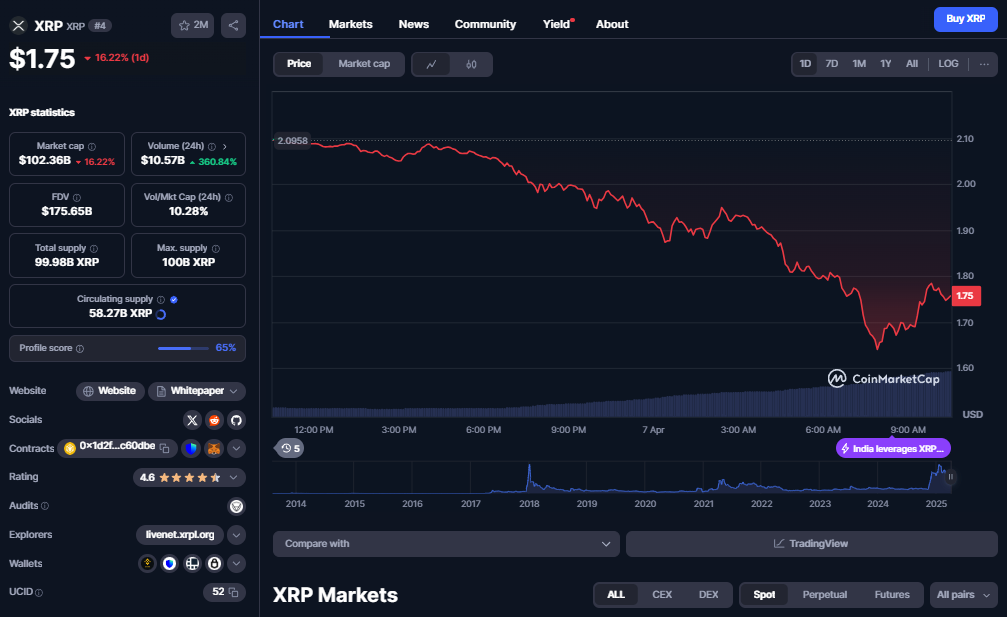Switch to the Markets tab
Image resolution: width=1007 pixels, height=617 pixels.
[350, 24]
